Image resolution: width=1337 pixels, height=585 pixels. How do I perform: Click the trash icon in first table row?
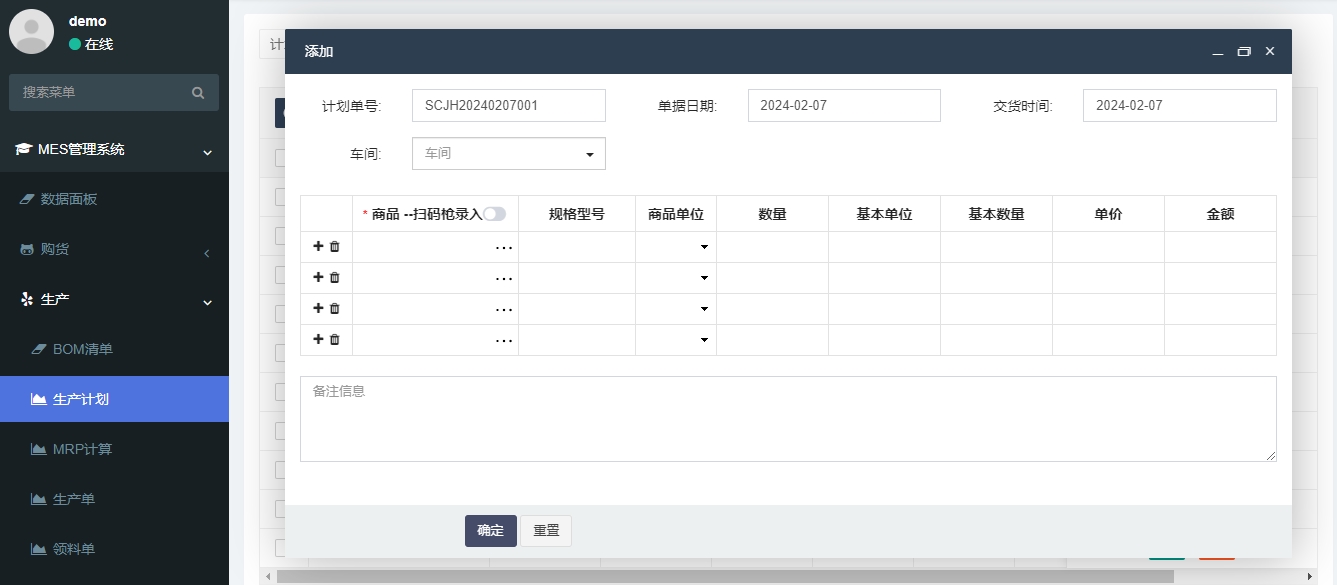pyautogui.click(x=335, y=246)
